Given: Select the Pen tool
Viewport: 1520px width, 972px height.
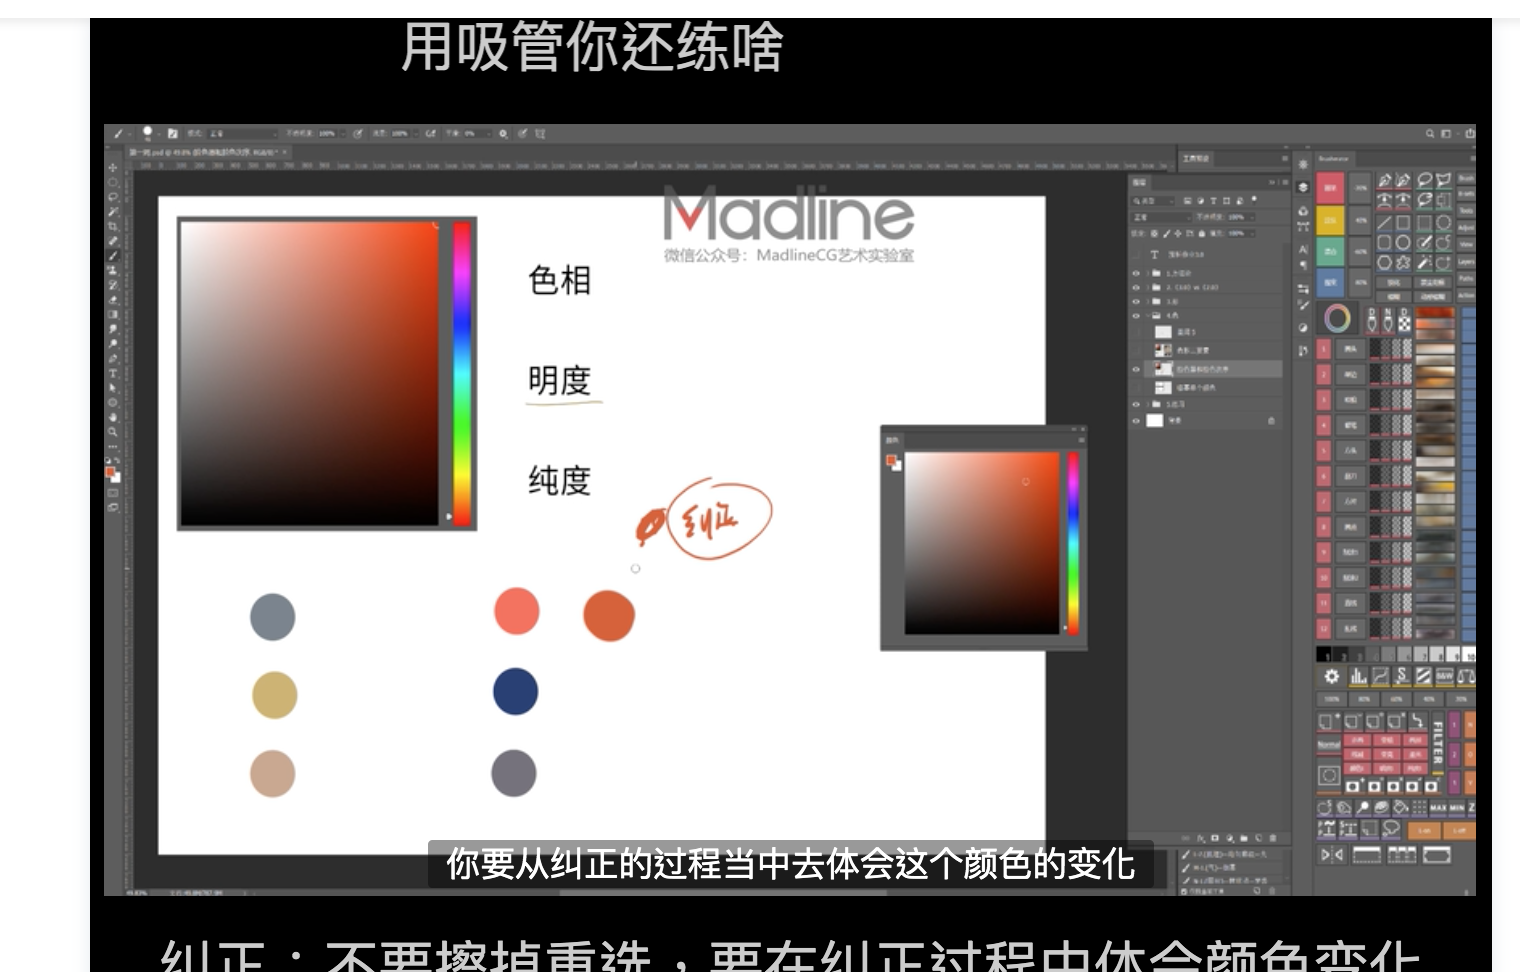Looking at the screenshot, I should click(x=112, y=358).
